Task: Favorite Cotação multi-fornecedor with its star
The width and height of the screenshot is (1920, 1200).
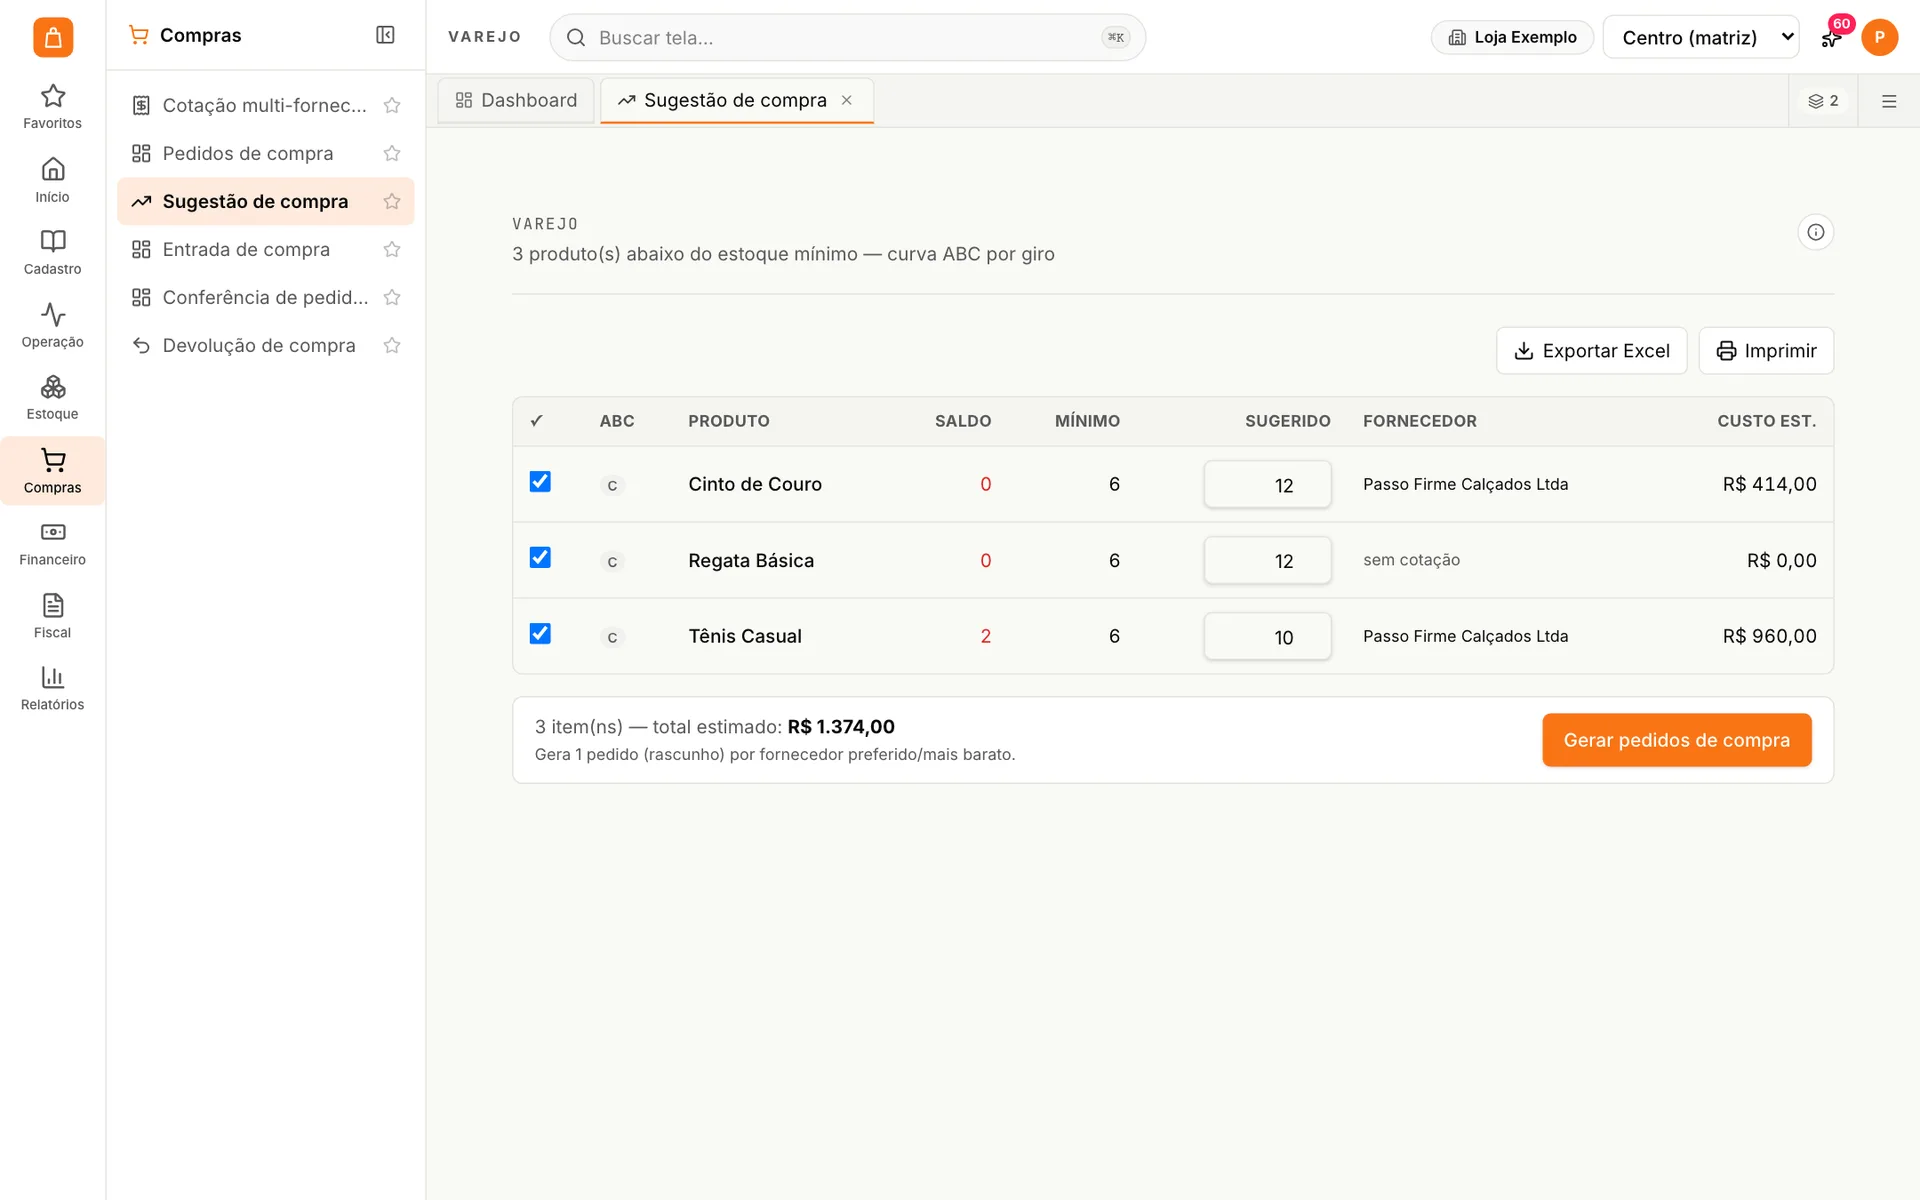Action: pos(392,105)
